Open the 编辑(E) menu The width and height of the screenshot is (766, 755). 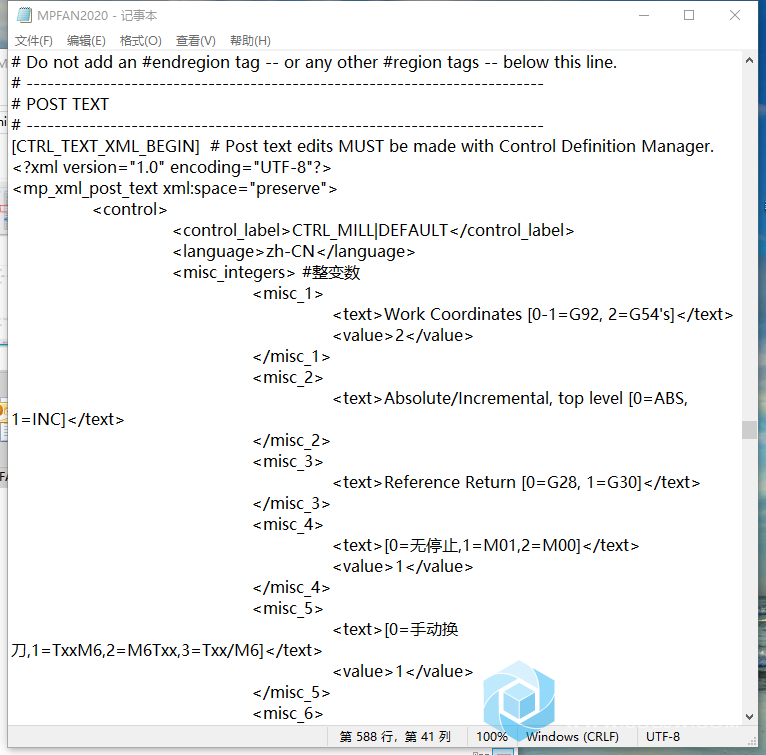click(86, 41)
